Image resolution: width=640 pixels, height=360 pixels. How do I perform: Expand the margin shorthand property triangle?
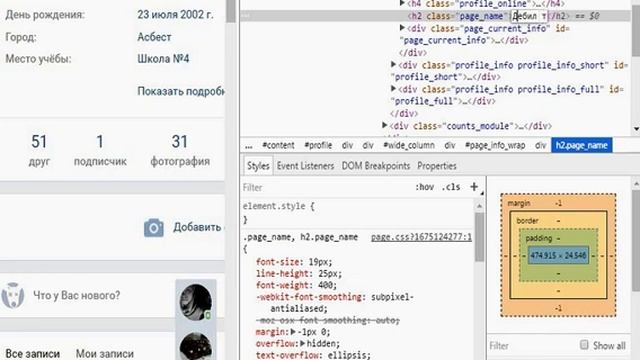(x=293, y=332)
